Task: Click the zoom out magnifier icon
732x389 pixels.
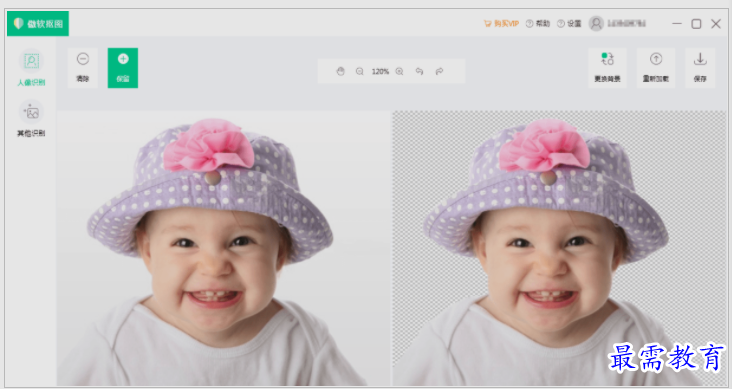Action: click(359, 71)
